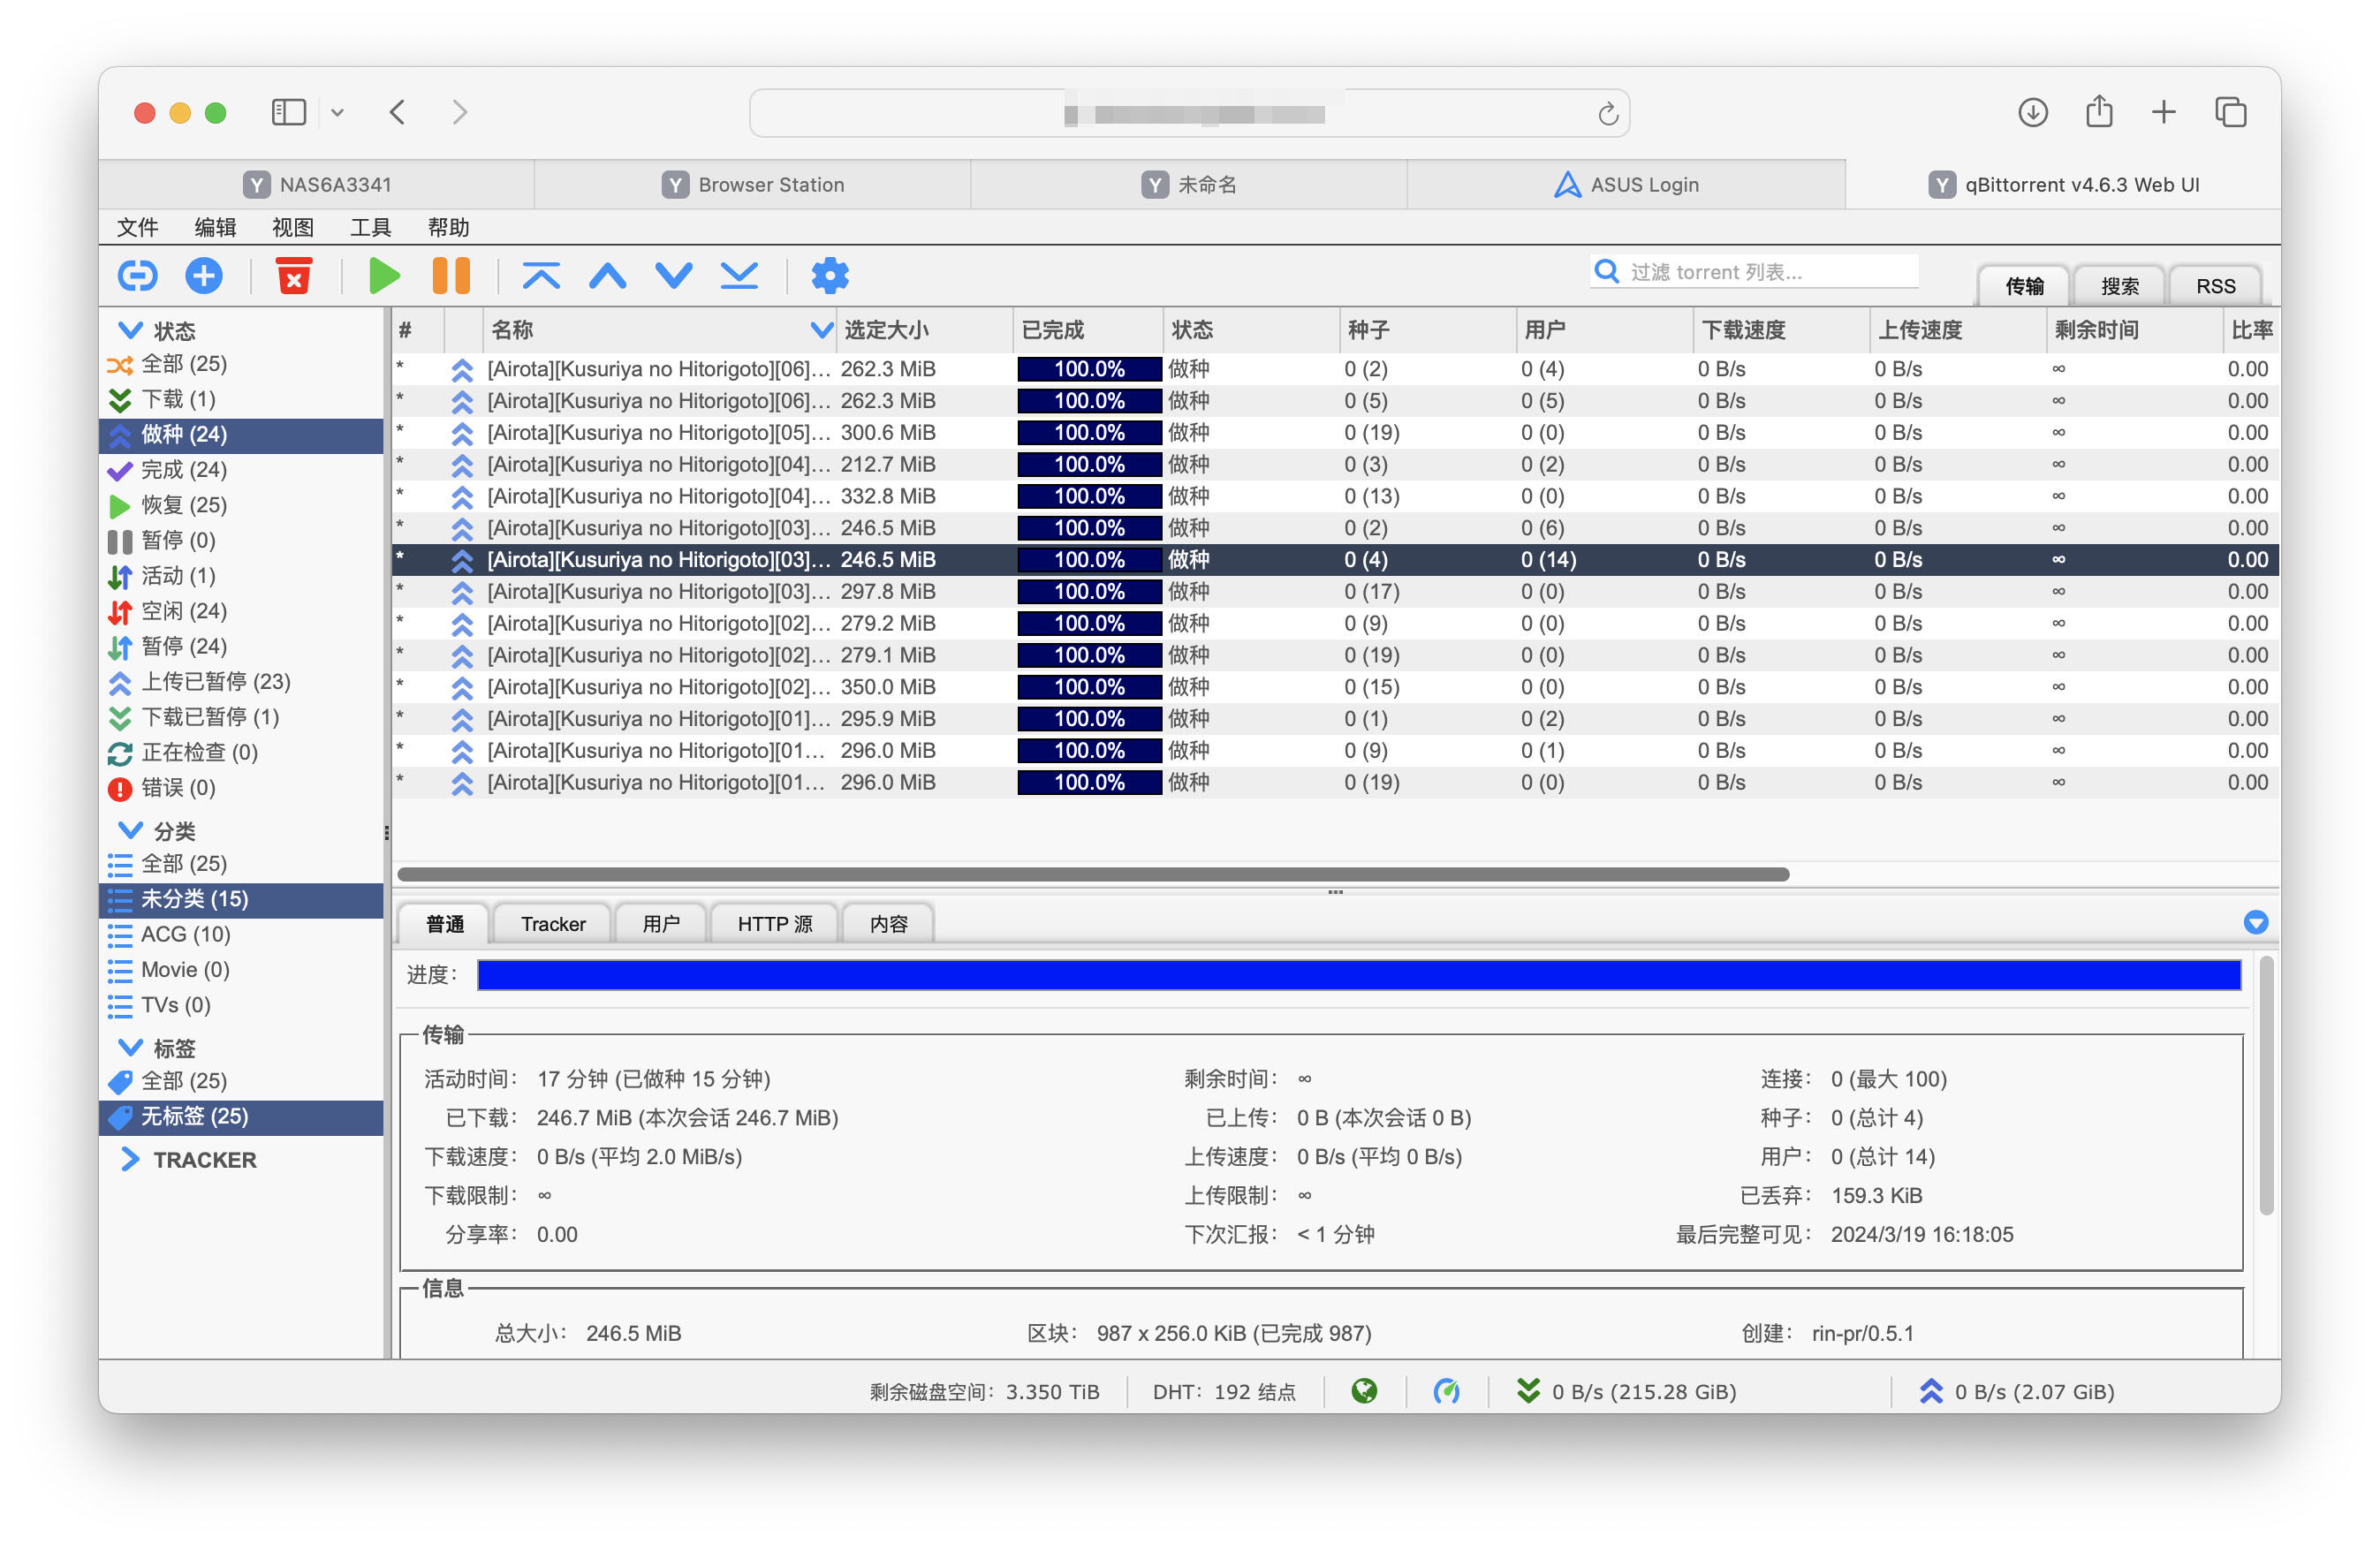Move torrent to top of queue

pyautogui.click(x=541, y=275)
